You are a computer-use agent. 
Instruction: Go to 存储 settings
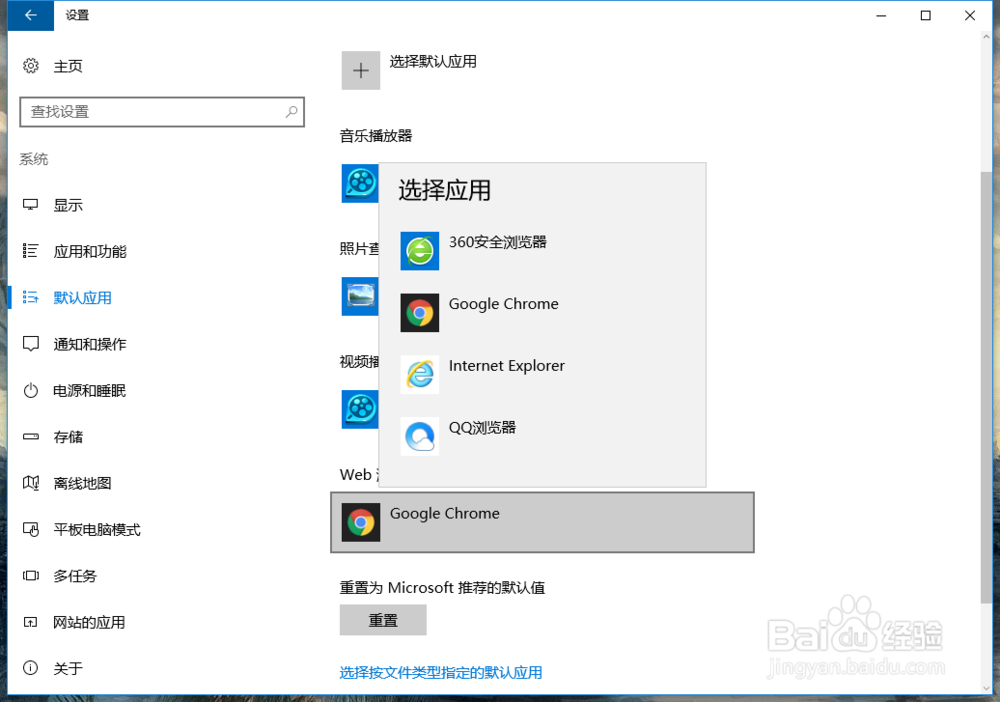pos(68,437)
